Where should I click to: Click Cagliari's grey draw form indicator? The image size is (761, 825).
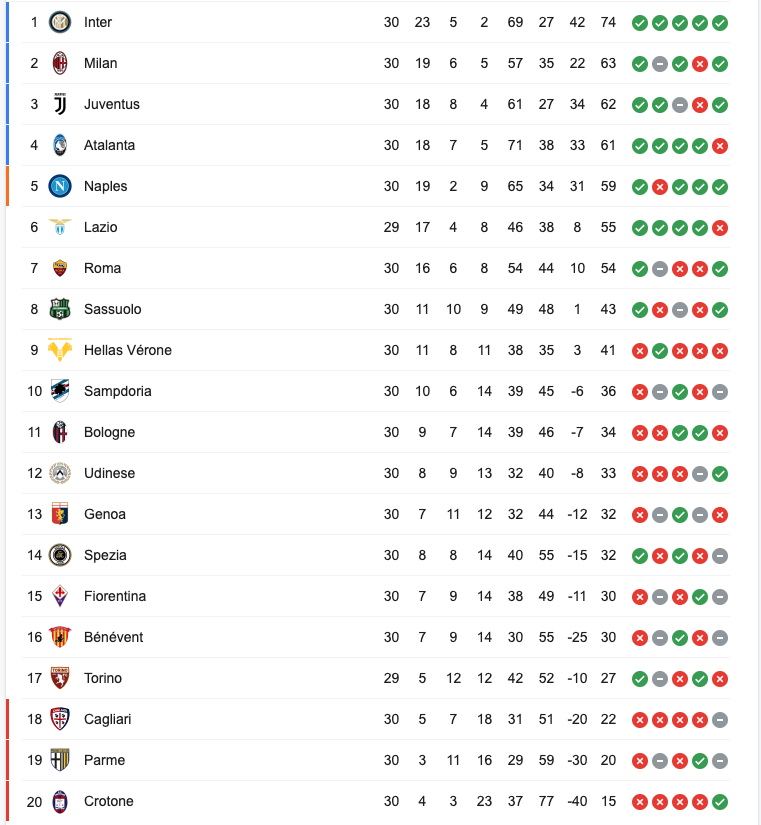tap(720, 719)
